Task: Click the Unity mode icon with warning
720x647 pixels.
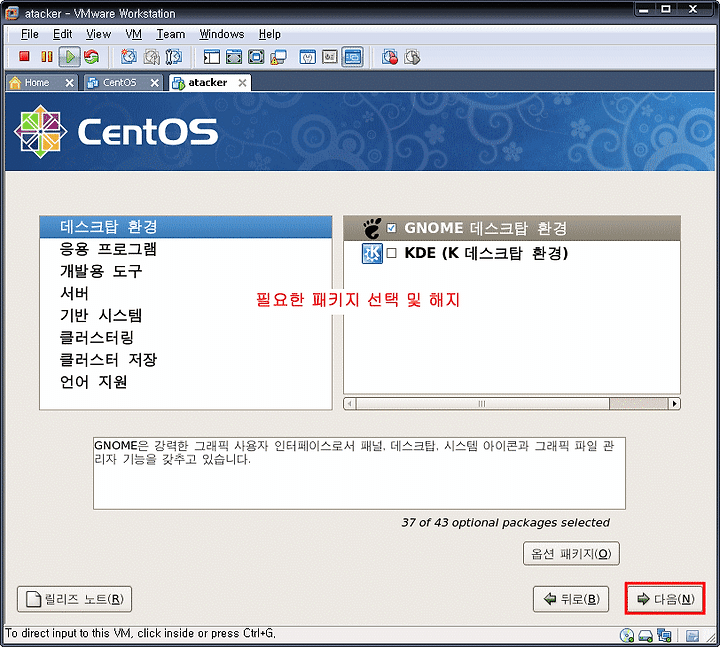Action: pos(278,57)
